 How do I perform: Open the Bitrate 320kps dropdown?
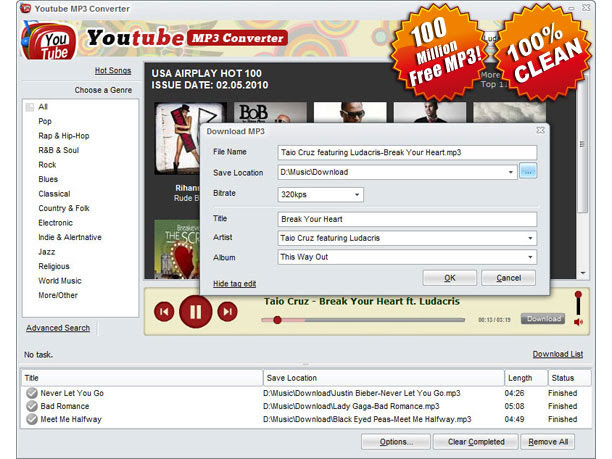[x=357, y=194]
